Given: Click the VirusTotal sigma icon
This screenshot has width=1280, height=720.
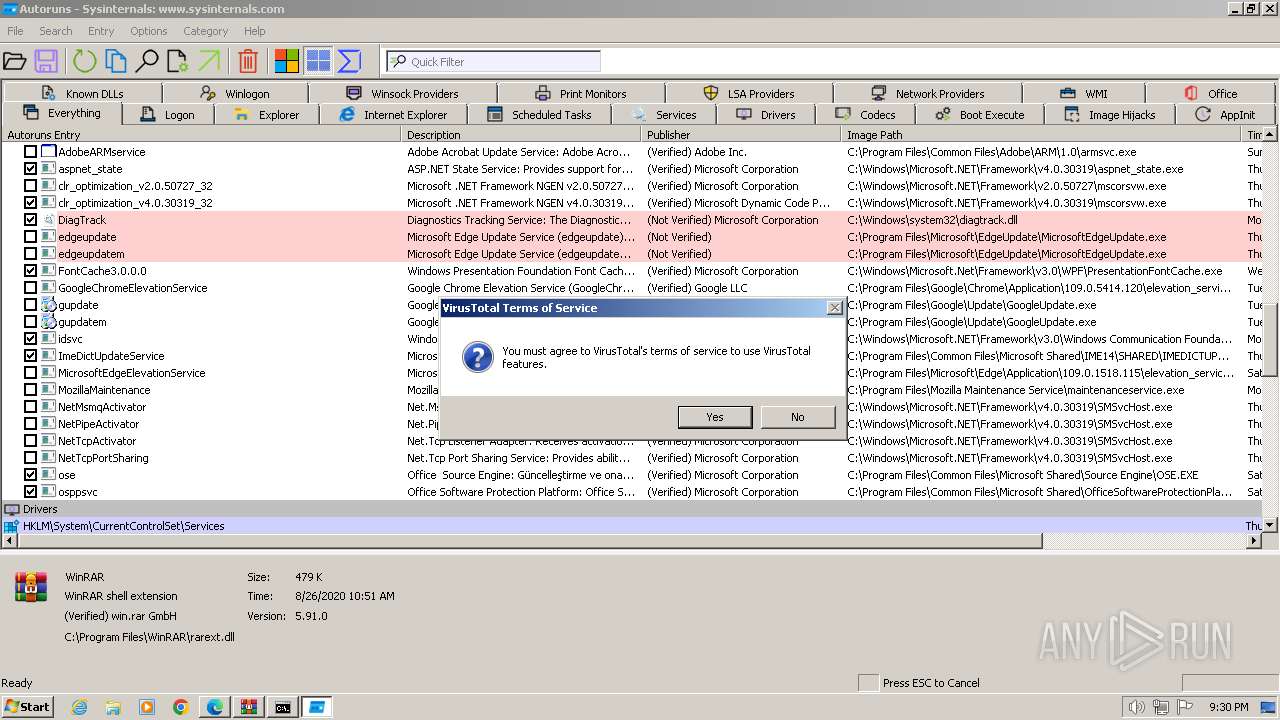Looking at the screenshot, I should point(349,62).
